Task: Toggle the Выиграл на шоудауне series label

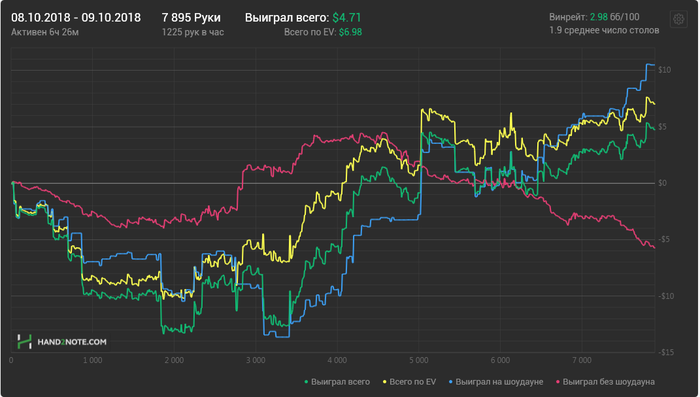Action: 499,382
